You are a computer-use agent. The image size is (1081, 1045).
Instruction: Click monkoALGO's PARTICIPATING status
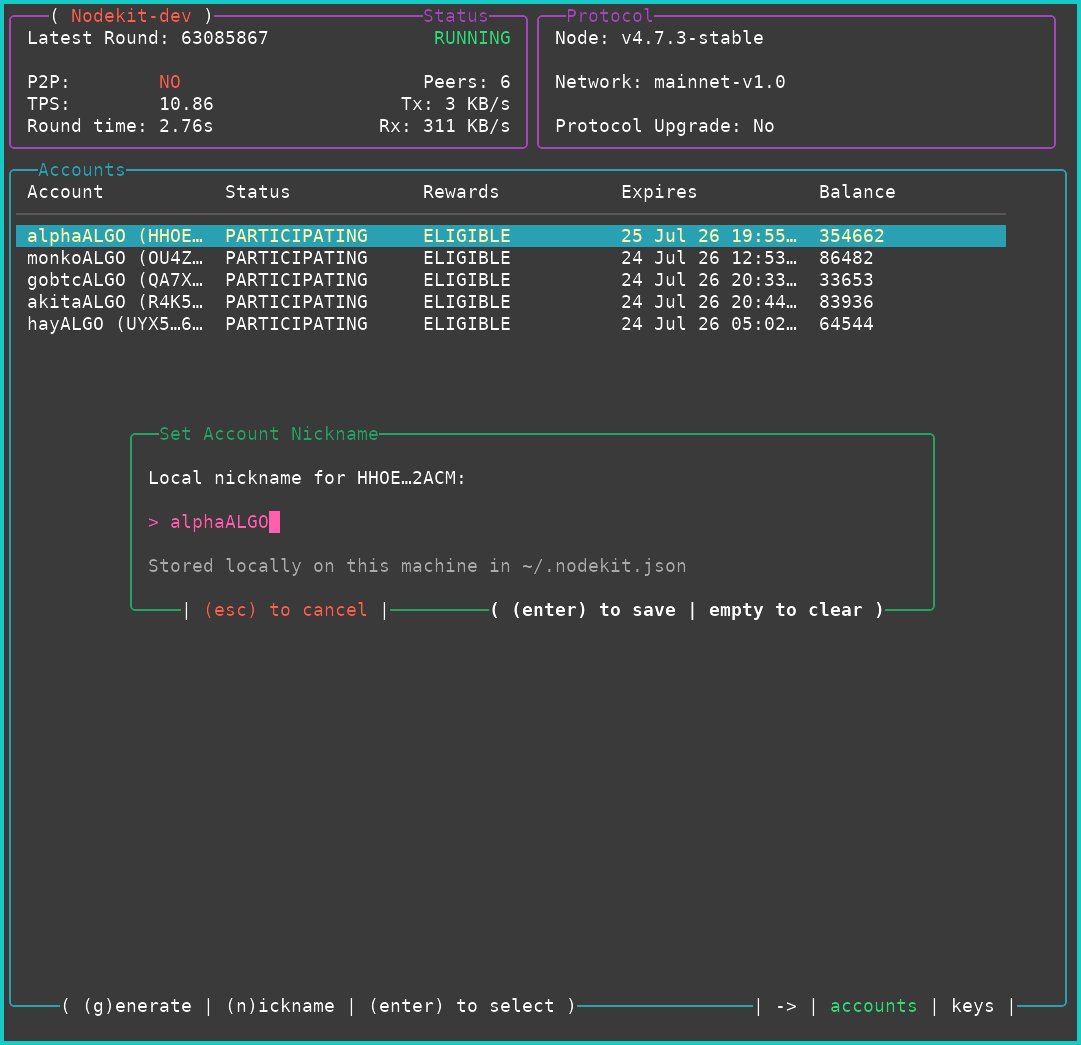[x=296, y=258]
